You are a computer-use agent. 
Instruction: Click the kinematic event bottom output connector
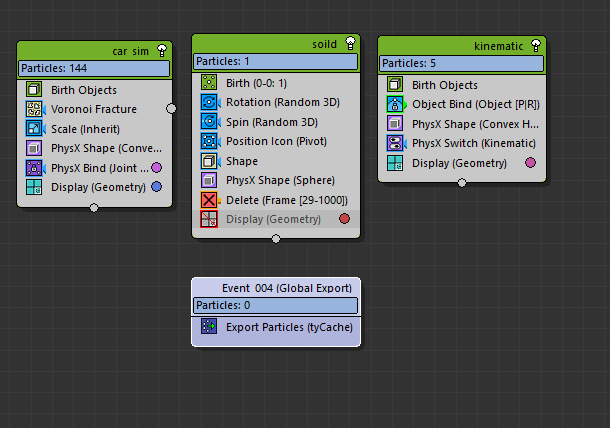point(462,182)
